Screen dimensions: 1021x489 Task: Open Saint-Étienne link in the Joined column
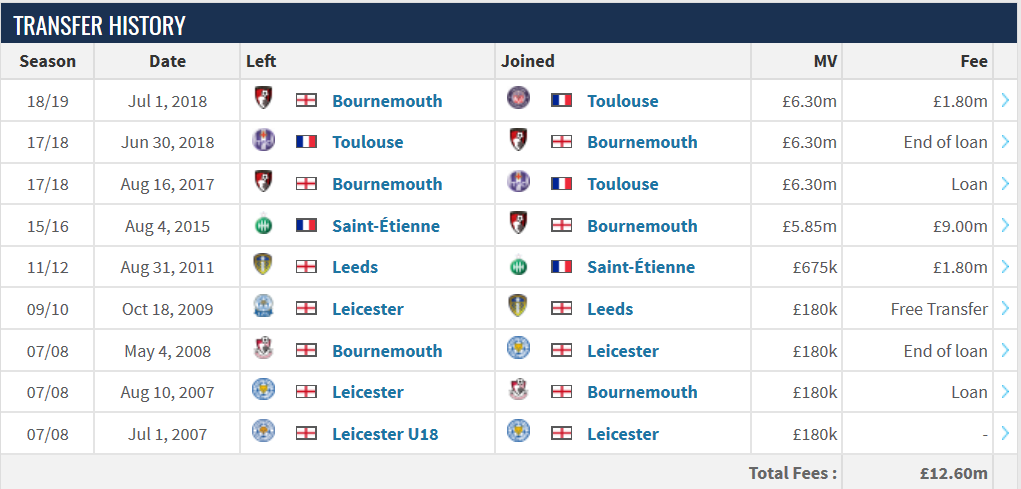(641, 267)
